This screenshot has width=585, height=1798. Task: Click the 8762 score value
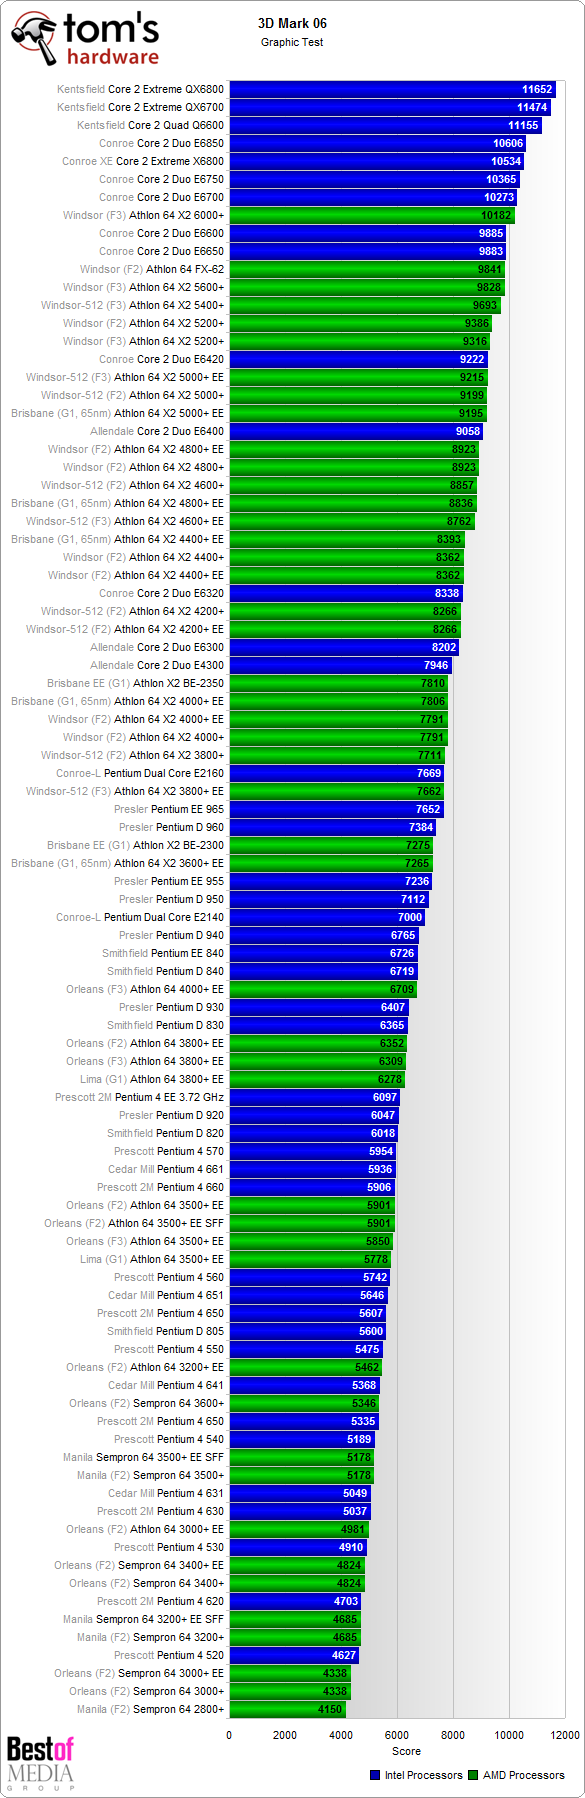pyautogui.click(x=459, y=521)
